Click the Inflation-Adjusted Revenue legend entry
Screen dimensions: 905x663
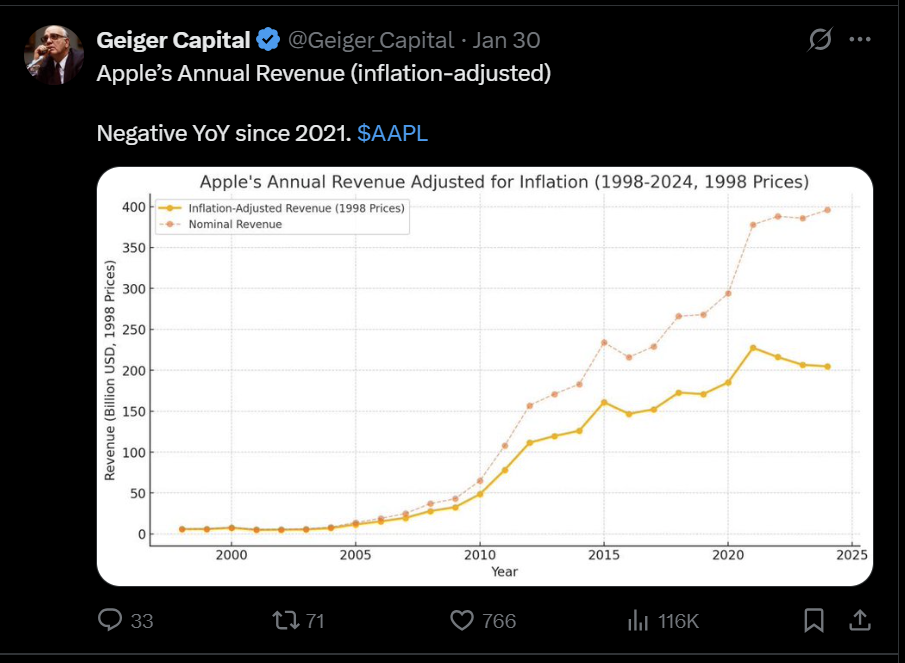295,208
